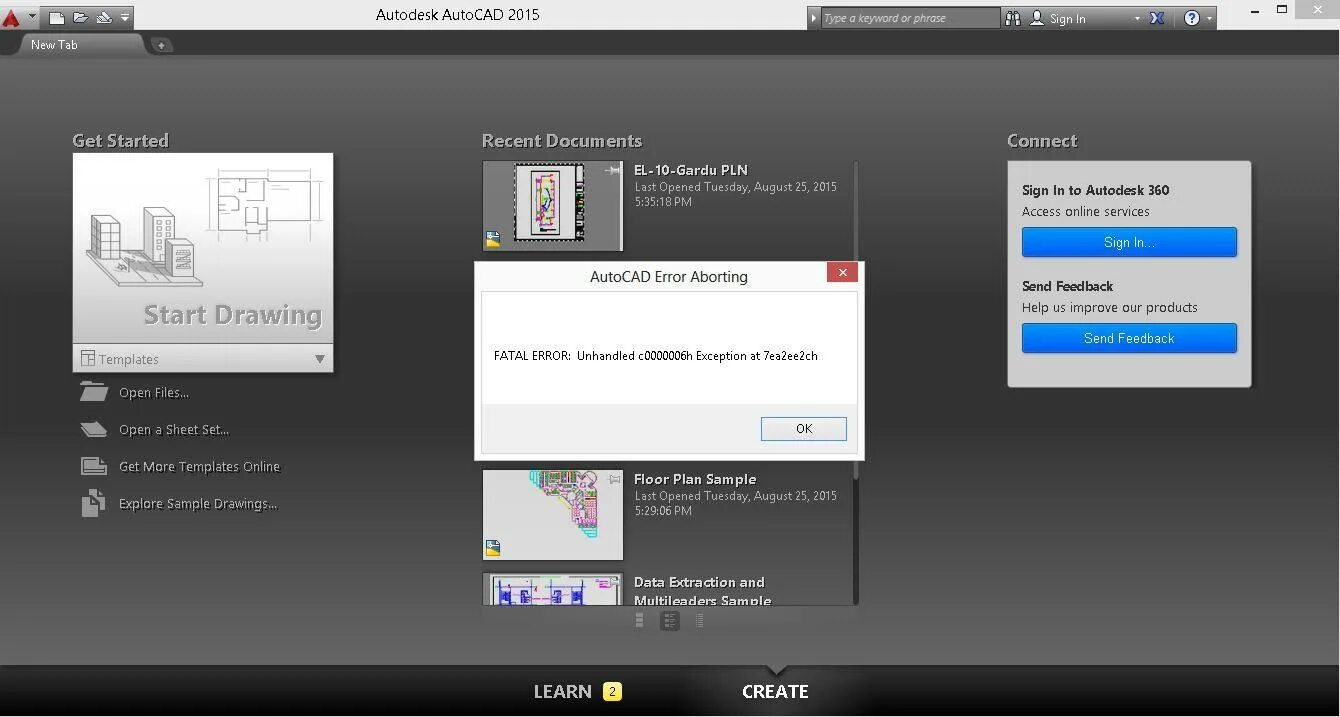1340x717 pixels.
Task: Click the Recent Documents scrollbar
Action: (x=856, y=383)
